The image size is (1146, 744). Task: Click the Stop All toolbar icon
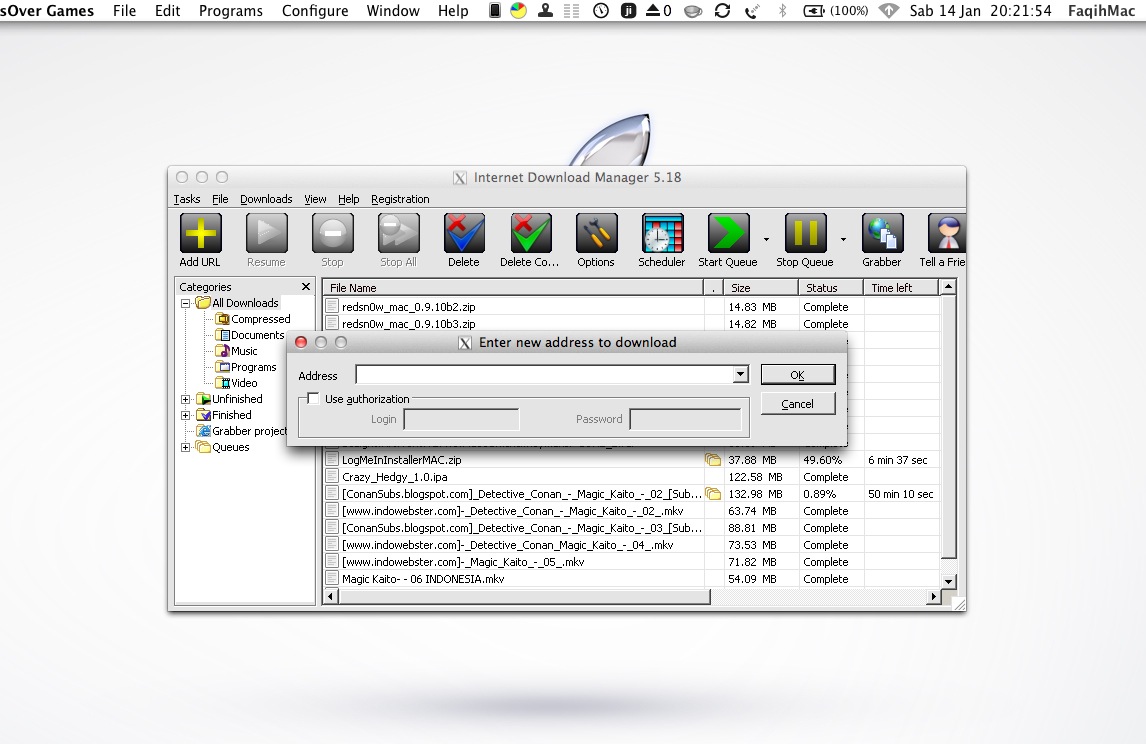click(398, 234)
